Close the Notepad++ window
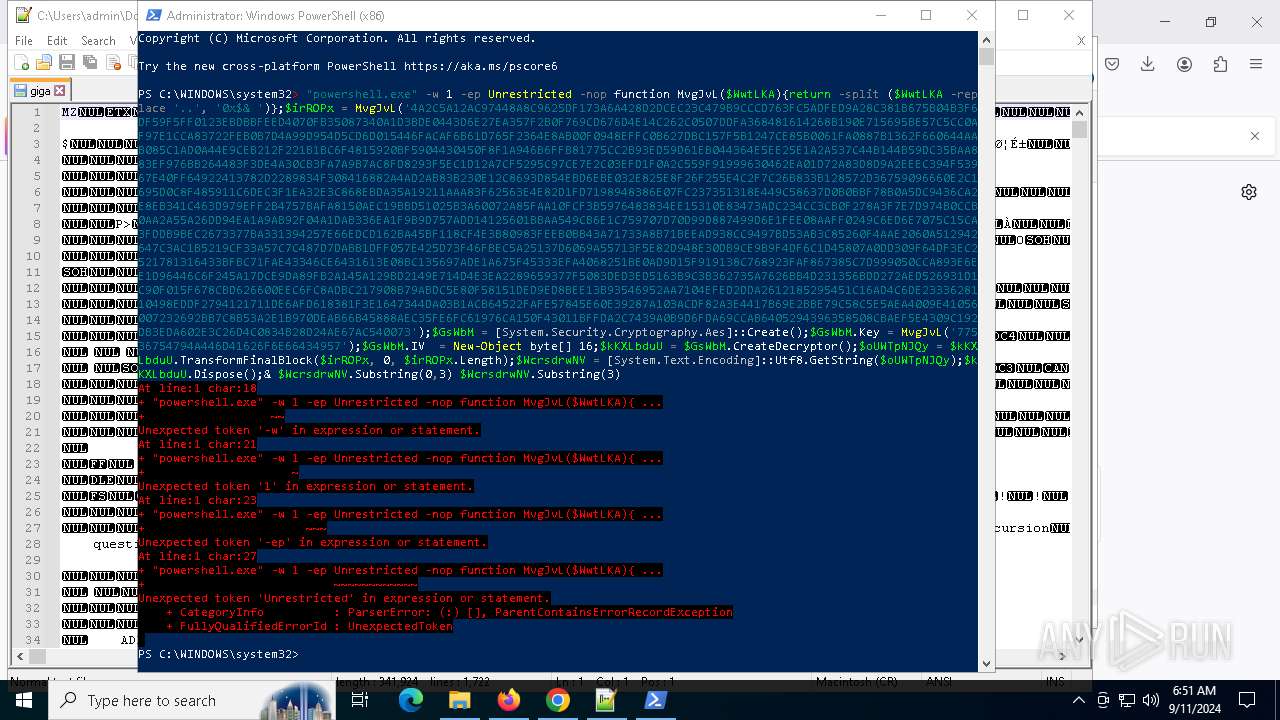The height and width of the screenshot is (720, 1280). coord(1069,15)
